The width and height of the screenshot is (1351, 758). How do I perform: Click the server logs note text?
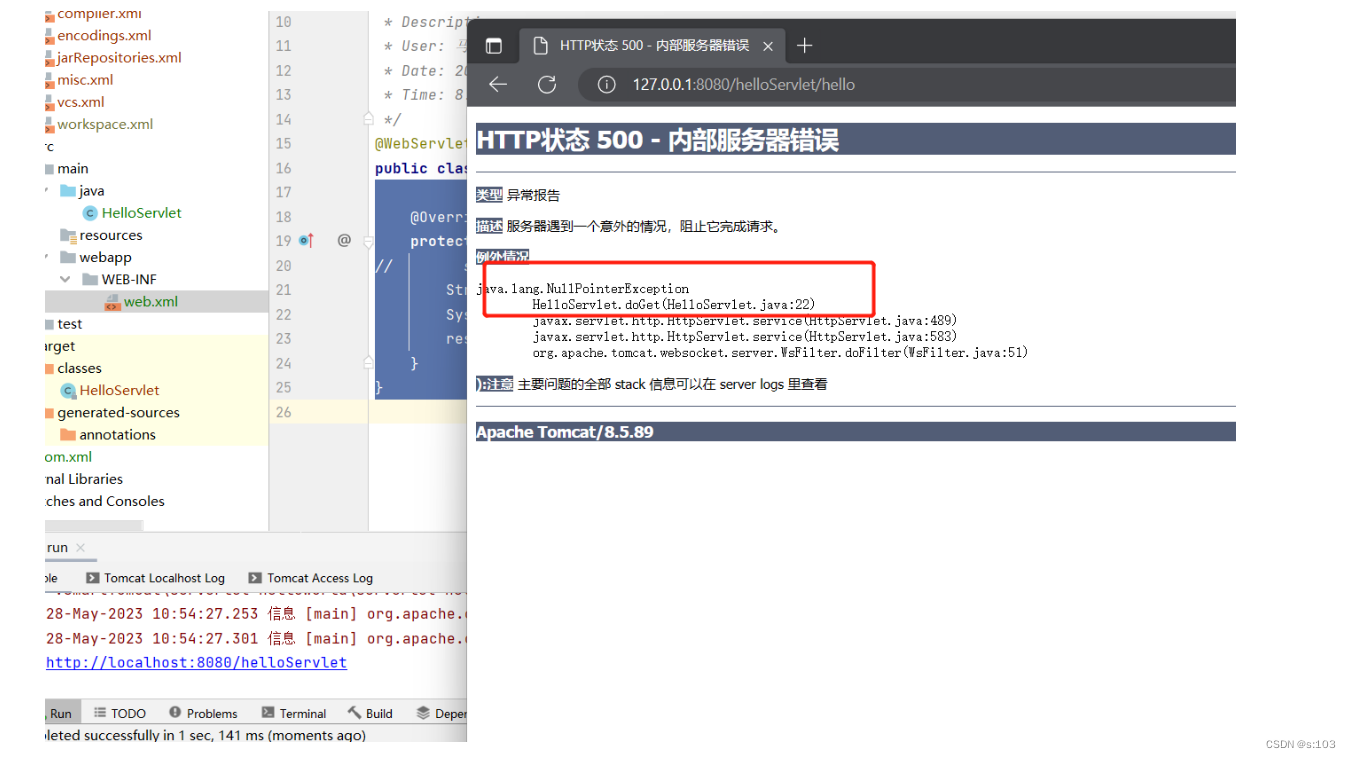672,384
